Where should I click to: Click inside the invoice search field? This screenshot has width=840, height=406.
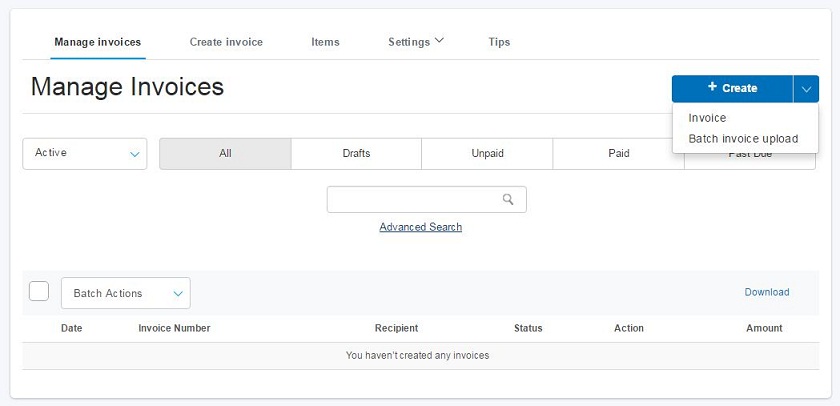tap(426, 199)
